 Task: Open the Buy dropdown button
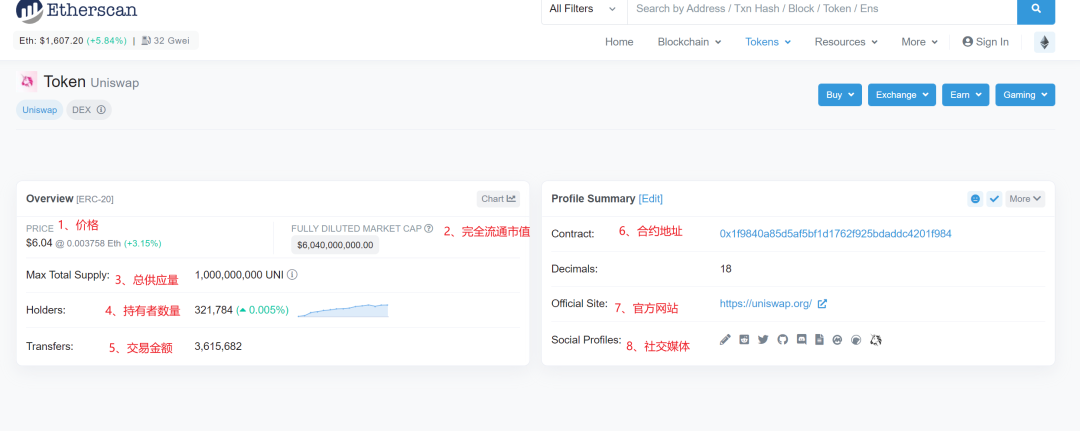coord(840,95)
